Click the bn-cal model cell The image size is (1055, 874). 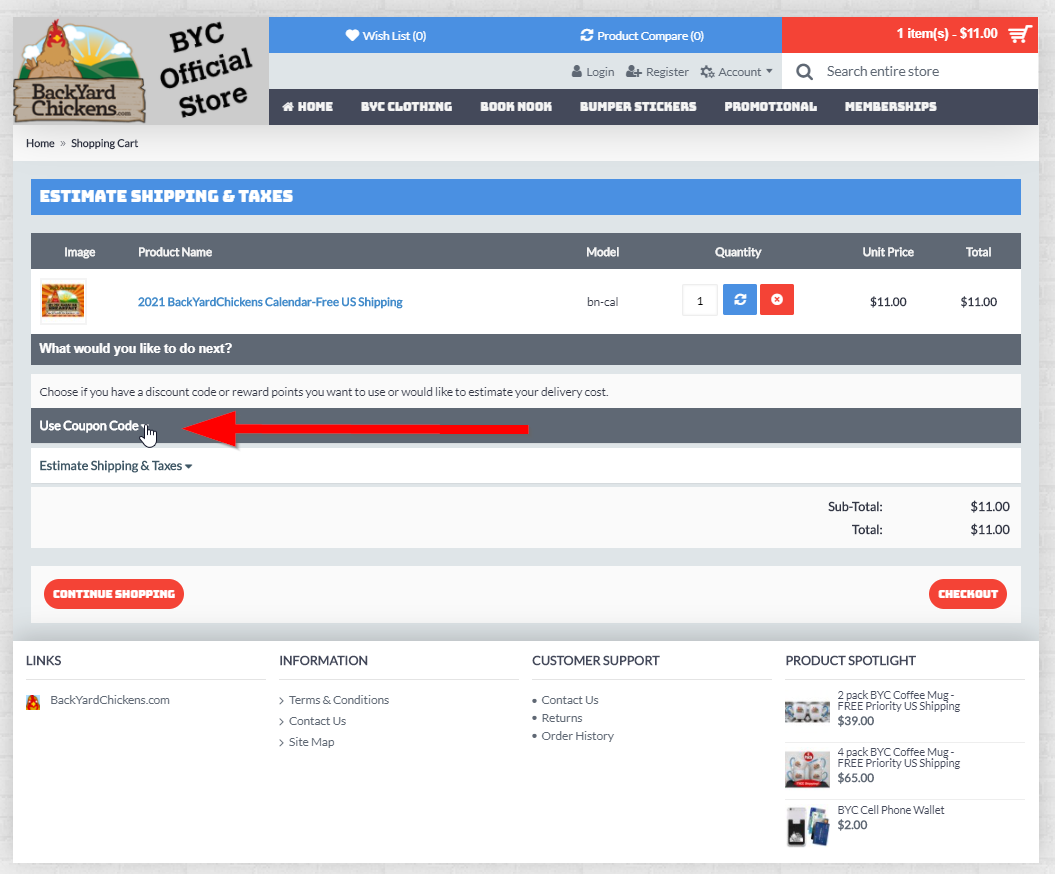pos(602,301)
